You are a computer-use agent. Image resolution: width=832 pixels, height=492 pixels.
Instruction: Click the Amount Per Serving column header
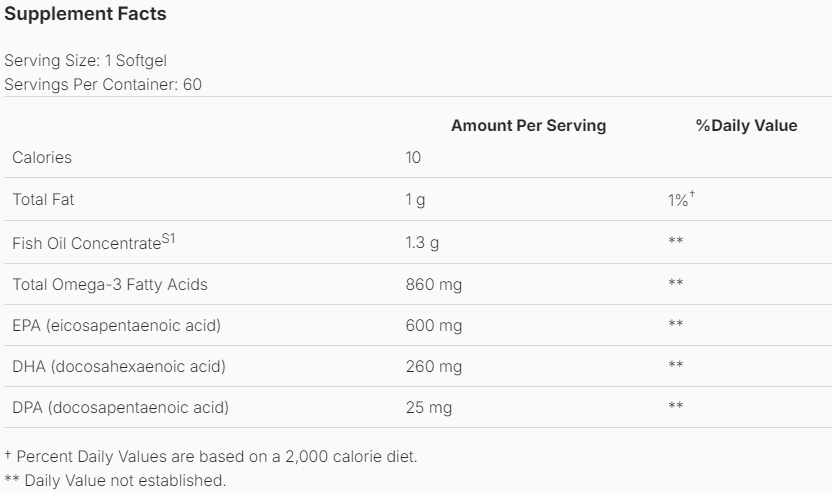click(x=528, y=126)
